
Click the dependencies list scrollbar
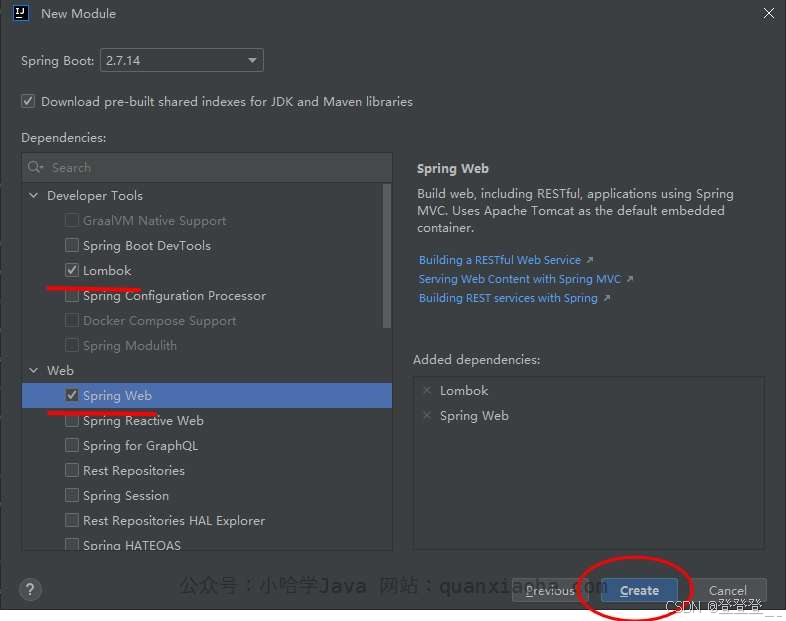coord(386,256)
